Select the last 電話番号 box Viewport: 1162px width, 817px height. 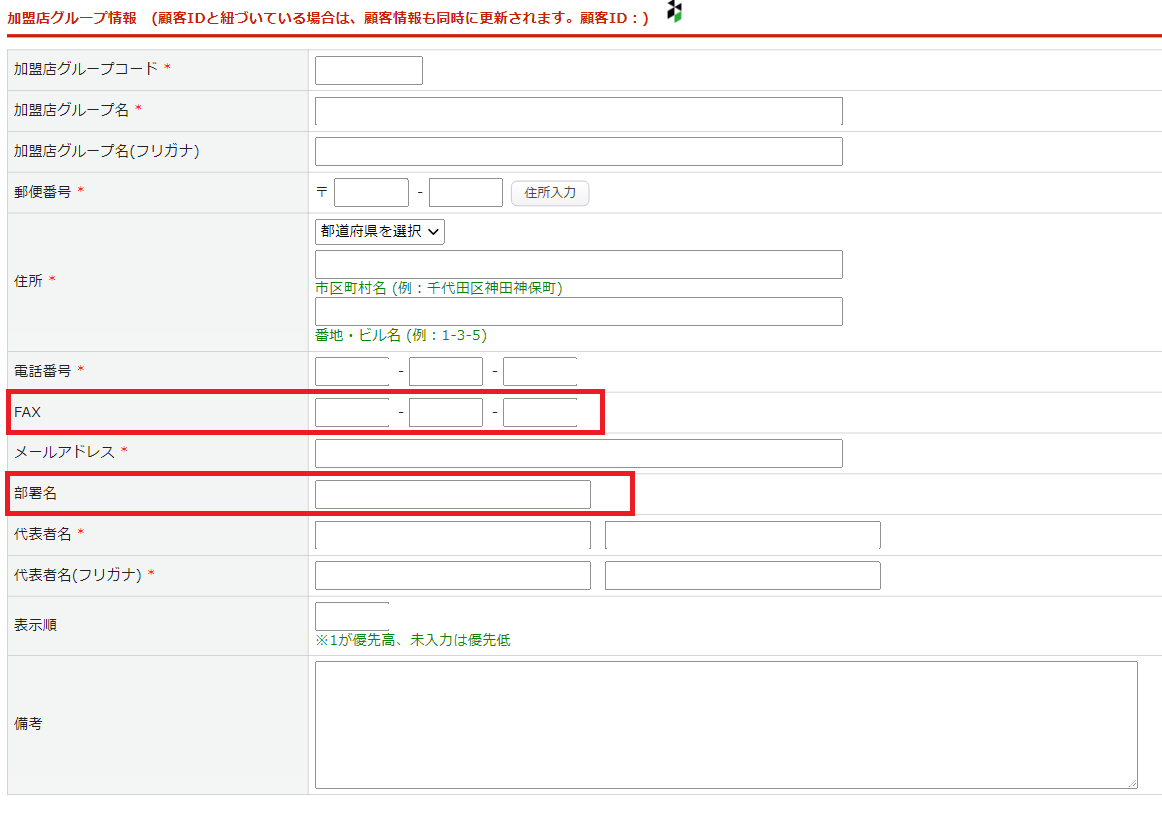[x=540, y=372]
